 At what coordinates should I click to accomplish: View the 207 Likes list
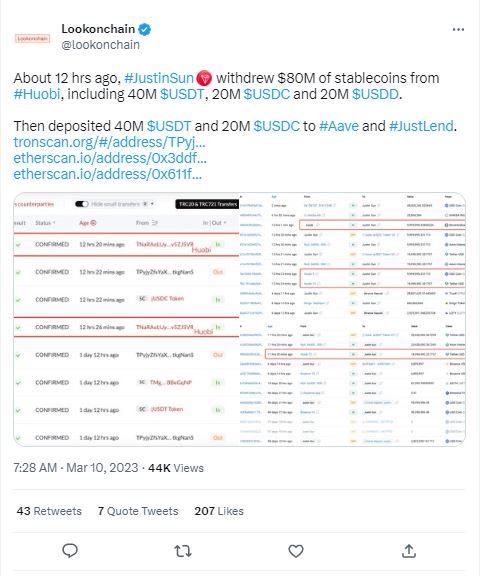pyautogui.click(x=219, y=511)
